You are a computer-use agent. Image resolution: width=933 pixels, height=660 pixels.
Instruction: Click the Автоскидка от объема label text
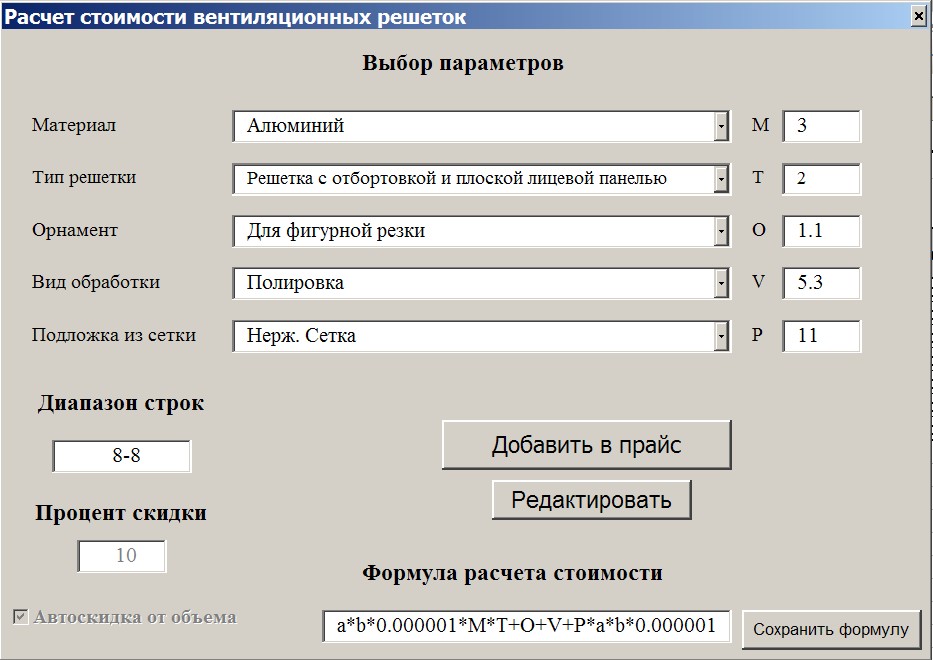[x=135, y=617]
